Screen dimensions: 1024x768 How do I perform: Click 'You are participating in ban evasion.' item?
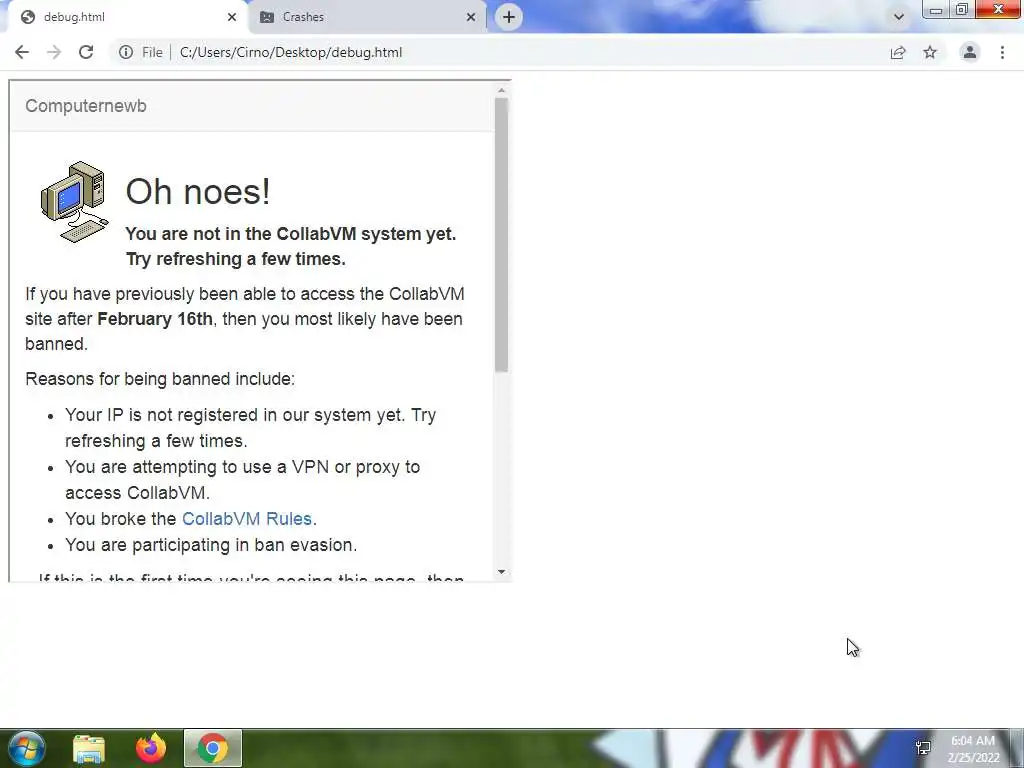[211, 545]
